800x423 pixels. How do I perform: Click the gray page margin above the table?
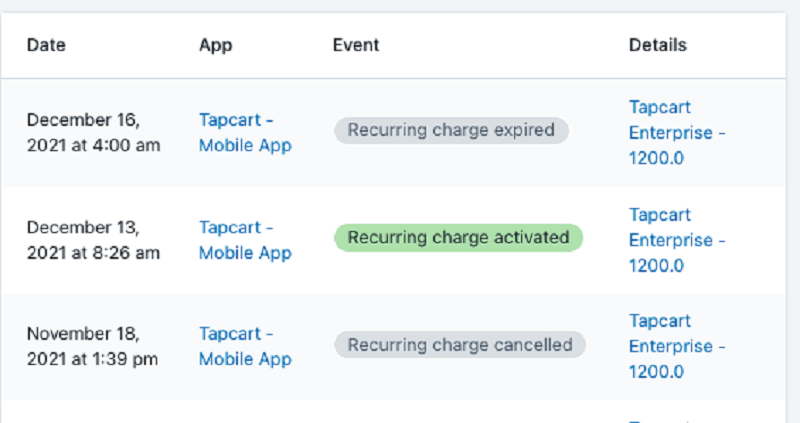click(400, 5)
